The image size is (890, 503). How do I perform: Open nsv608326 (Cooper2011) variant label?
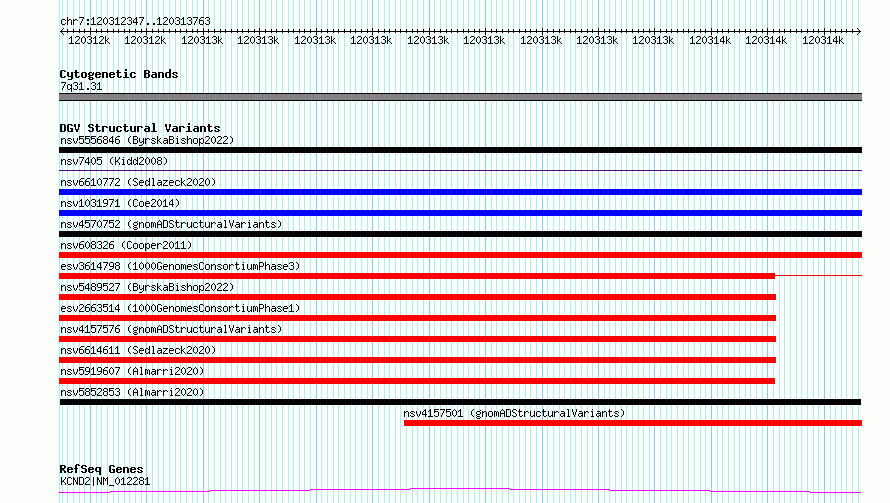[x=126, y=245]
